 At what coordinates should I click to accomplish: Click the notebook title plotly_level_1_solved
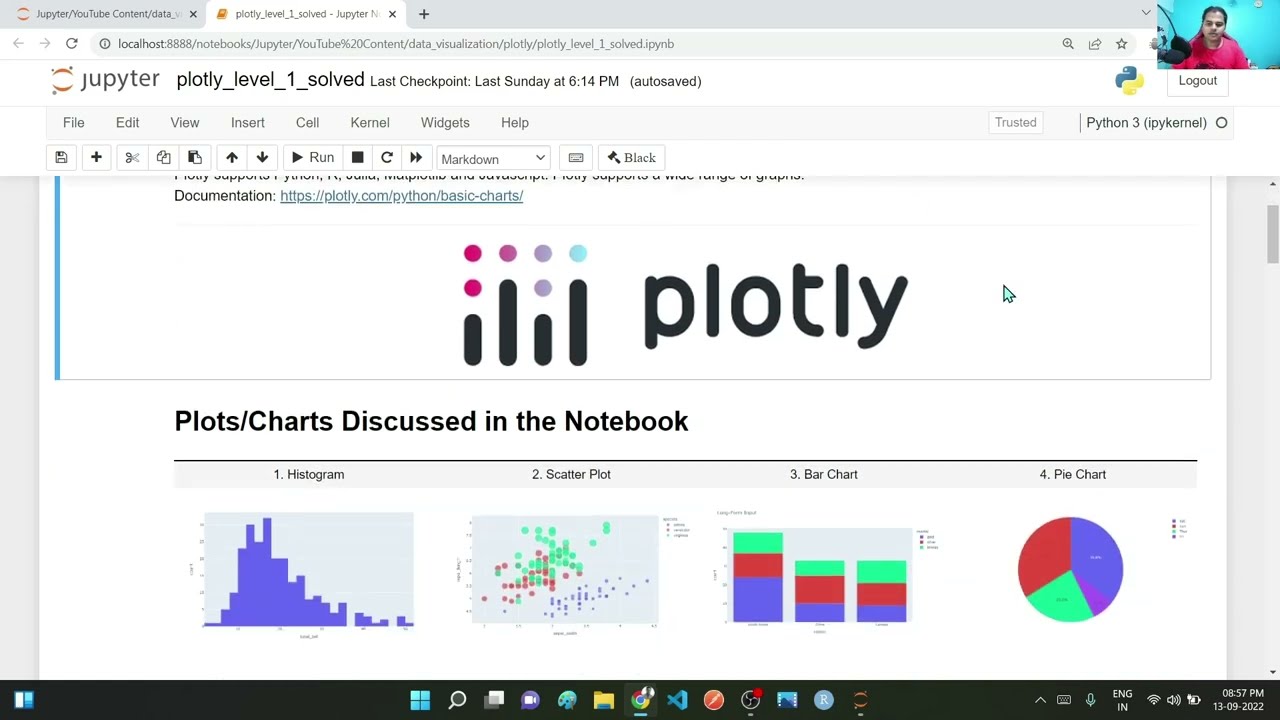click(x=270, y=80)
